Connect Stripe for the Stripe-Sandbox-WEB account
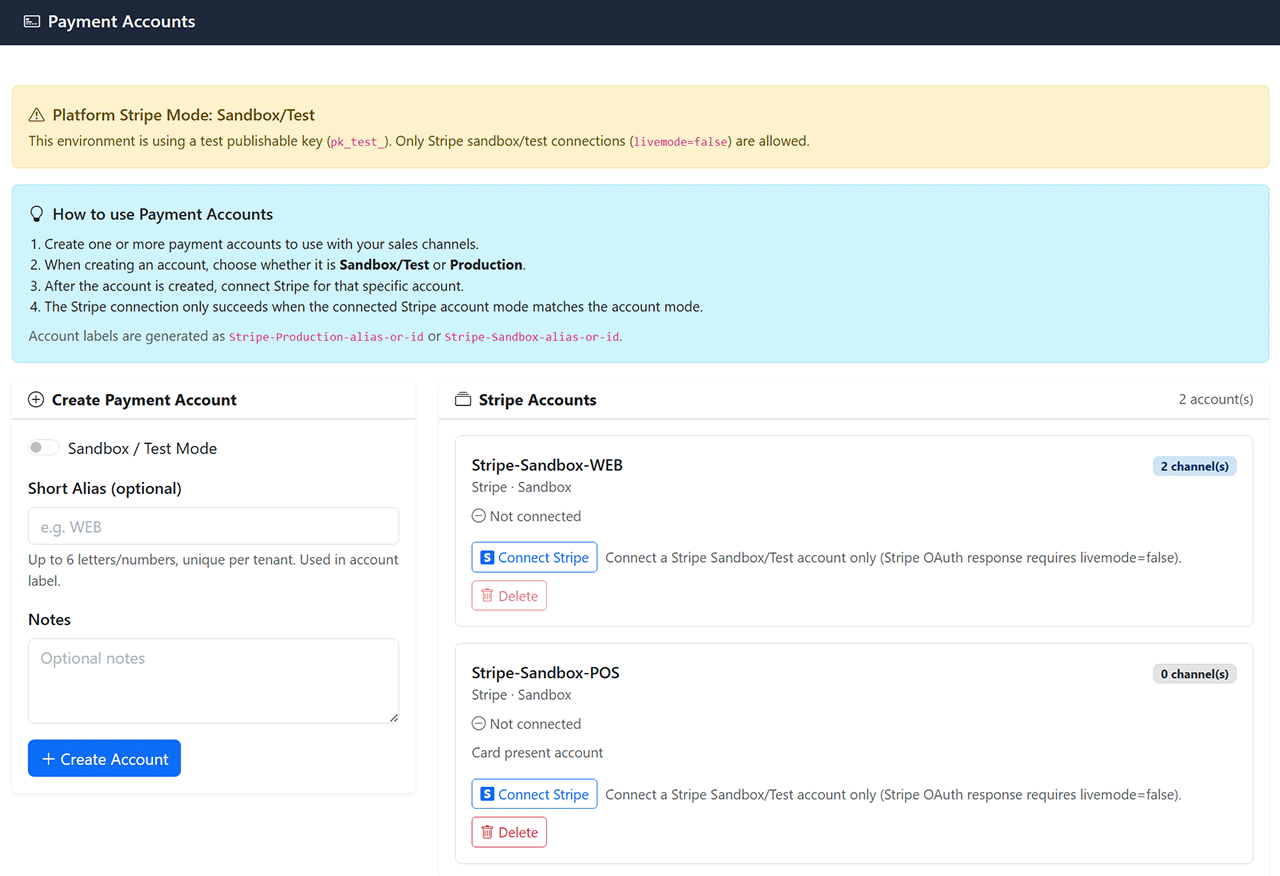The height and width of the screenshot is (876, 1280). pyautogui.click(x=534, y=558)
